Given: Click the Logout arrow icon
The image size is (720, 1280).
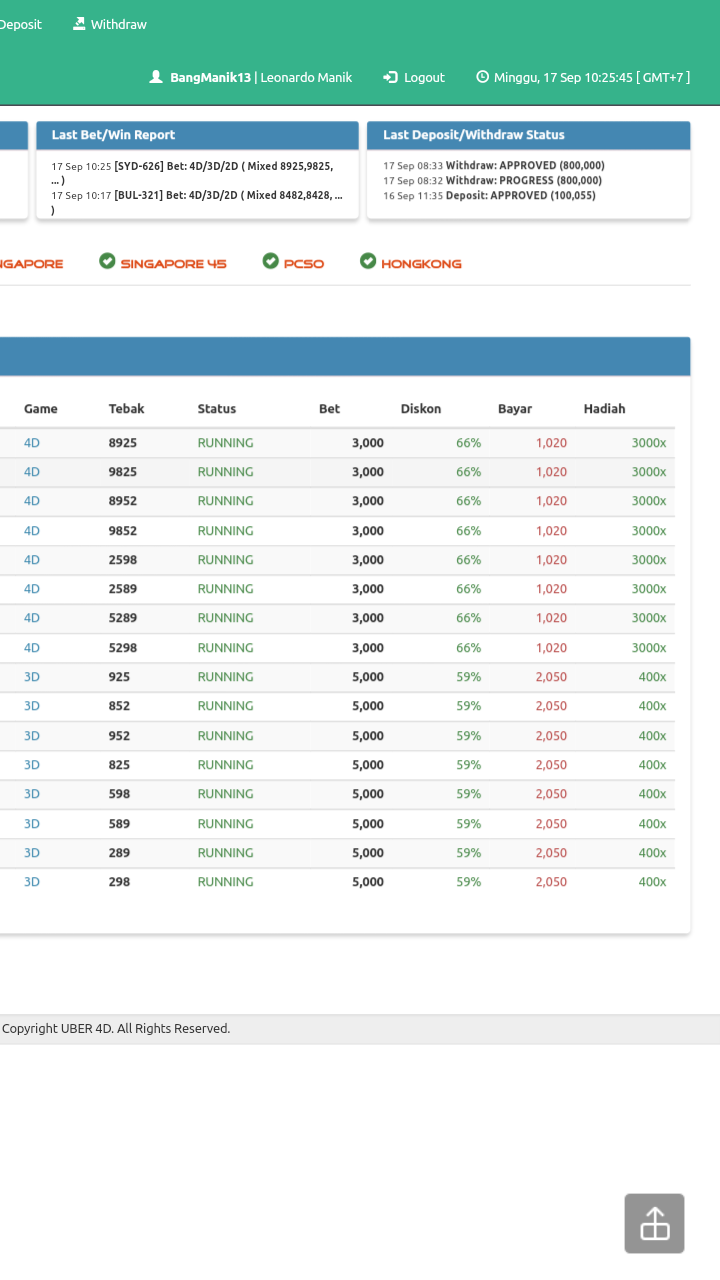Looking at the screenshot, I should tap(390, 77).
